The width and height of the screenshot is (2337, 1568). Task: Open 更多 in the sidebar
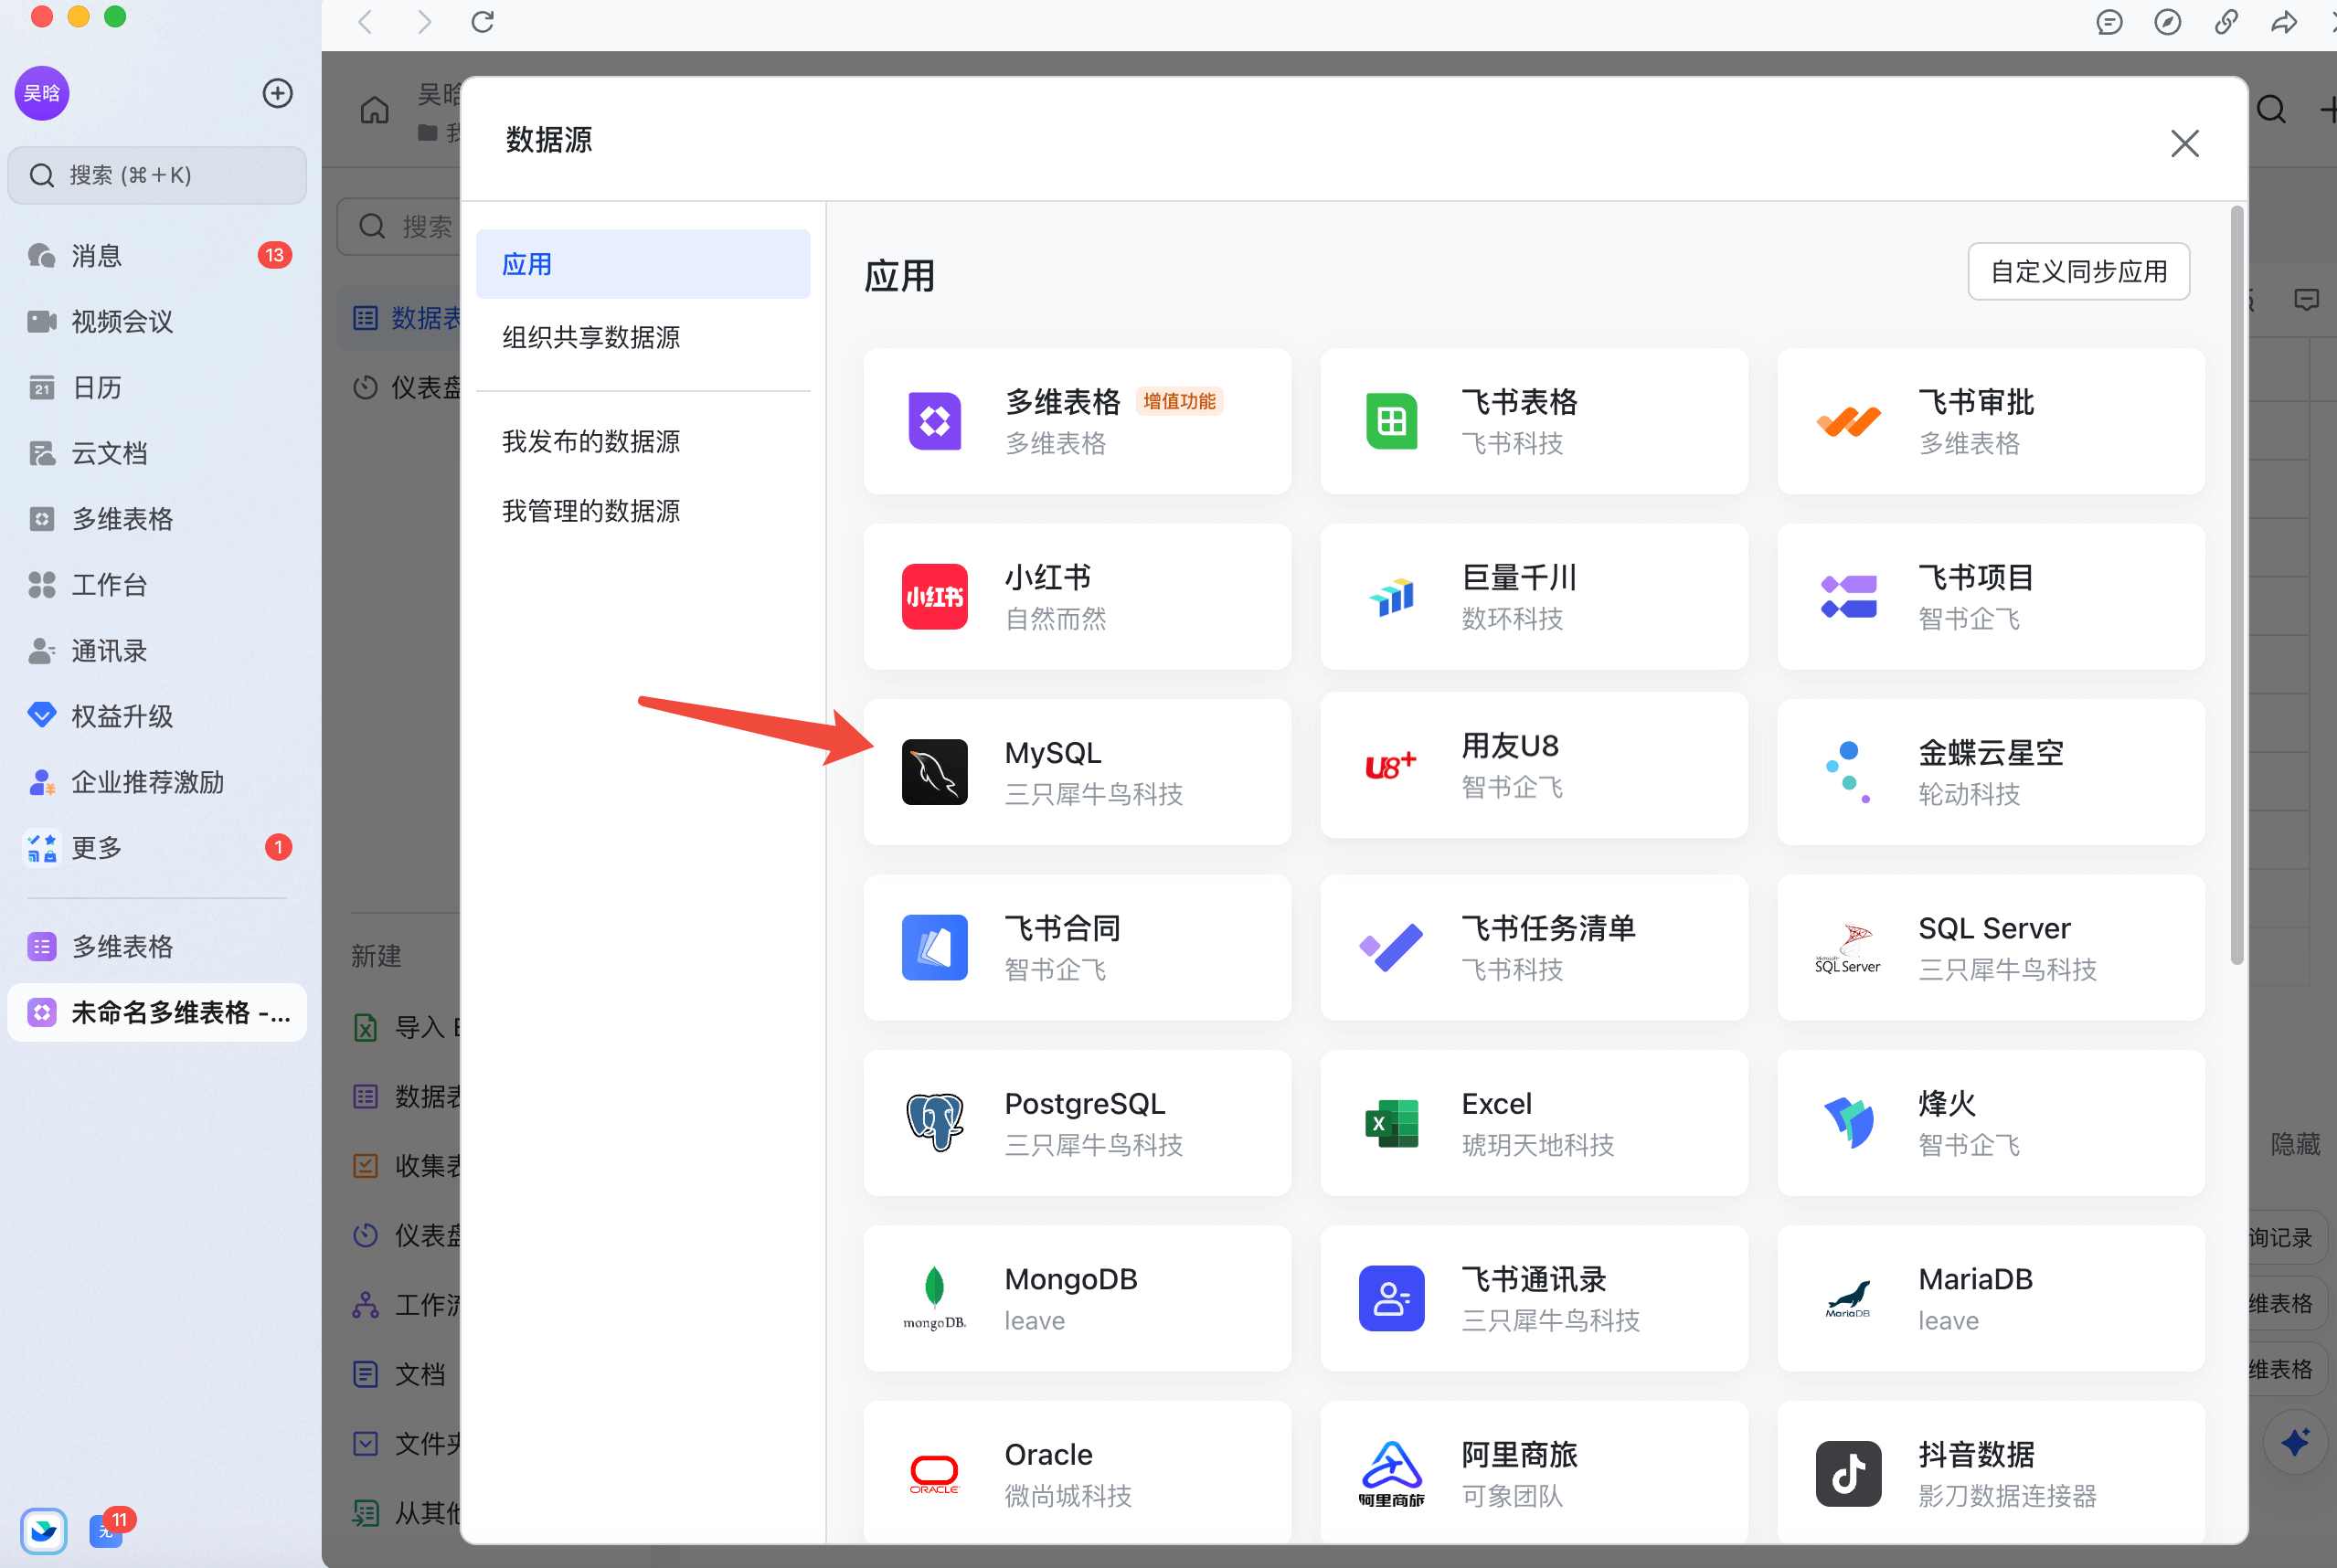[x=157, y=848]
